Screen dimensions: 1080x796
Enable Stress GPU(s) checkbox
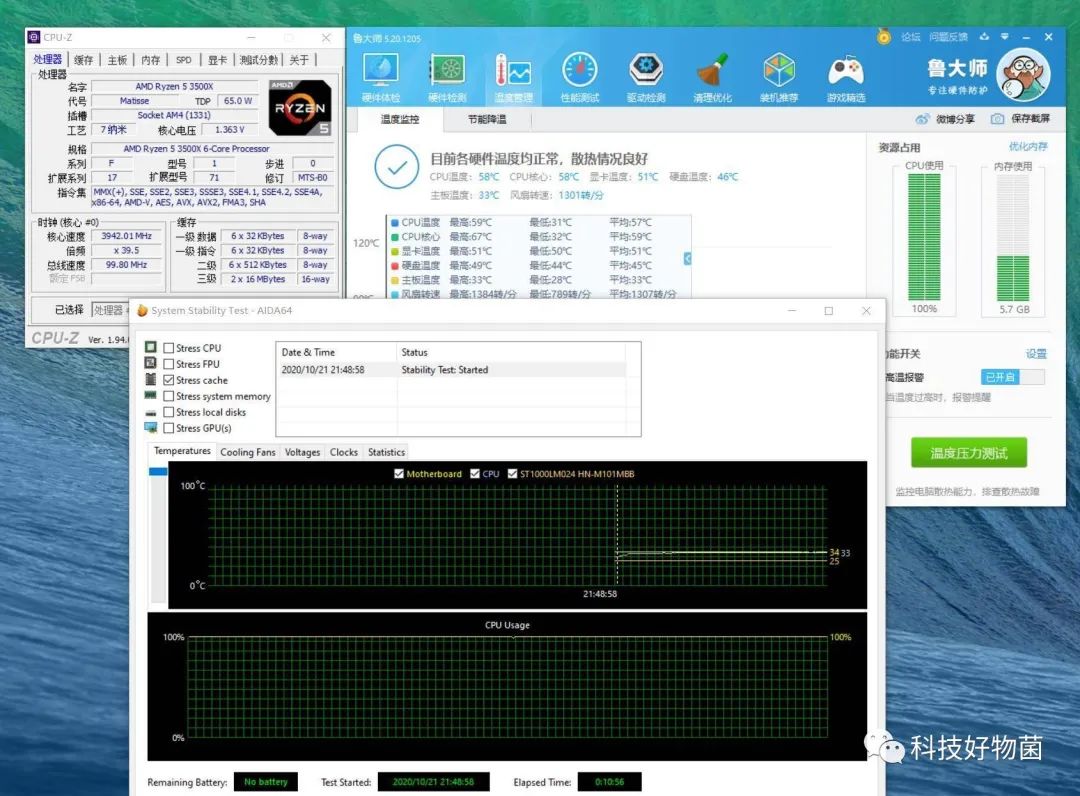pyautogui.click(x=169, y=428)
